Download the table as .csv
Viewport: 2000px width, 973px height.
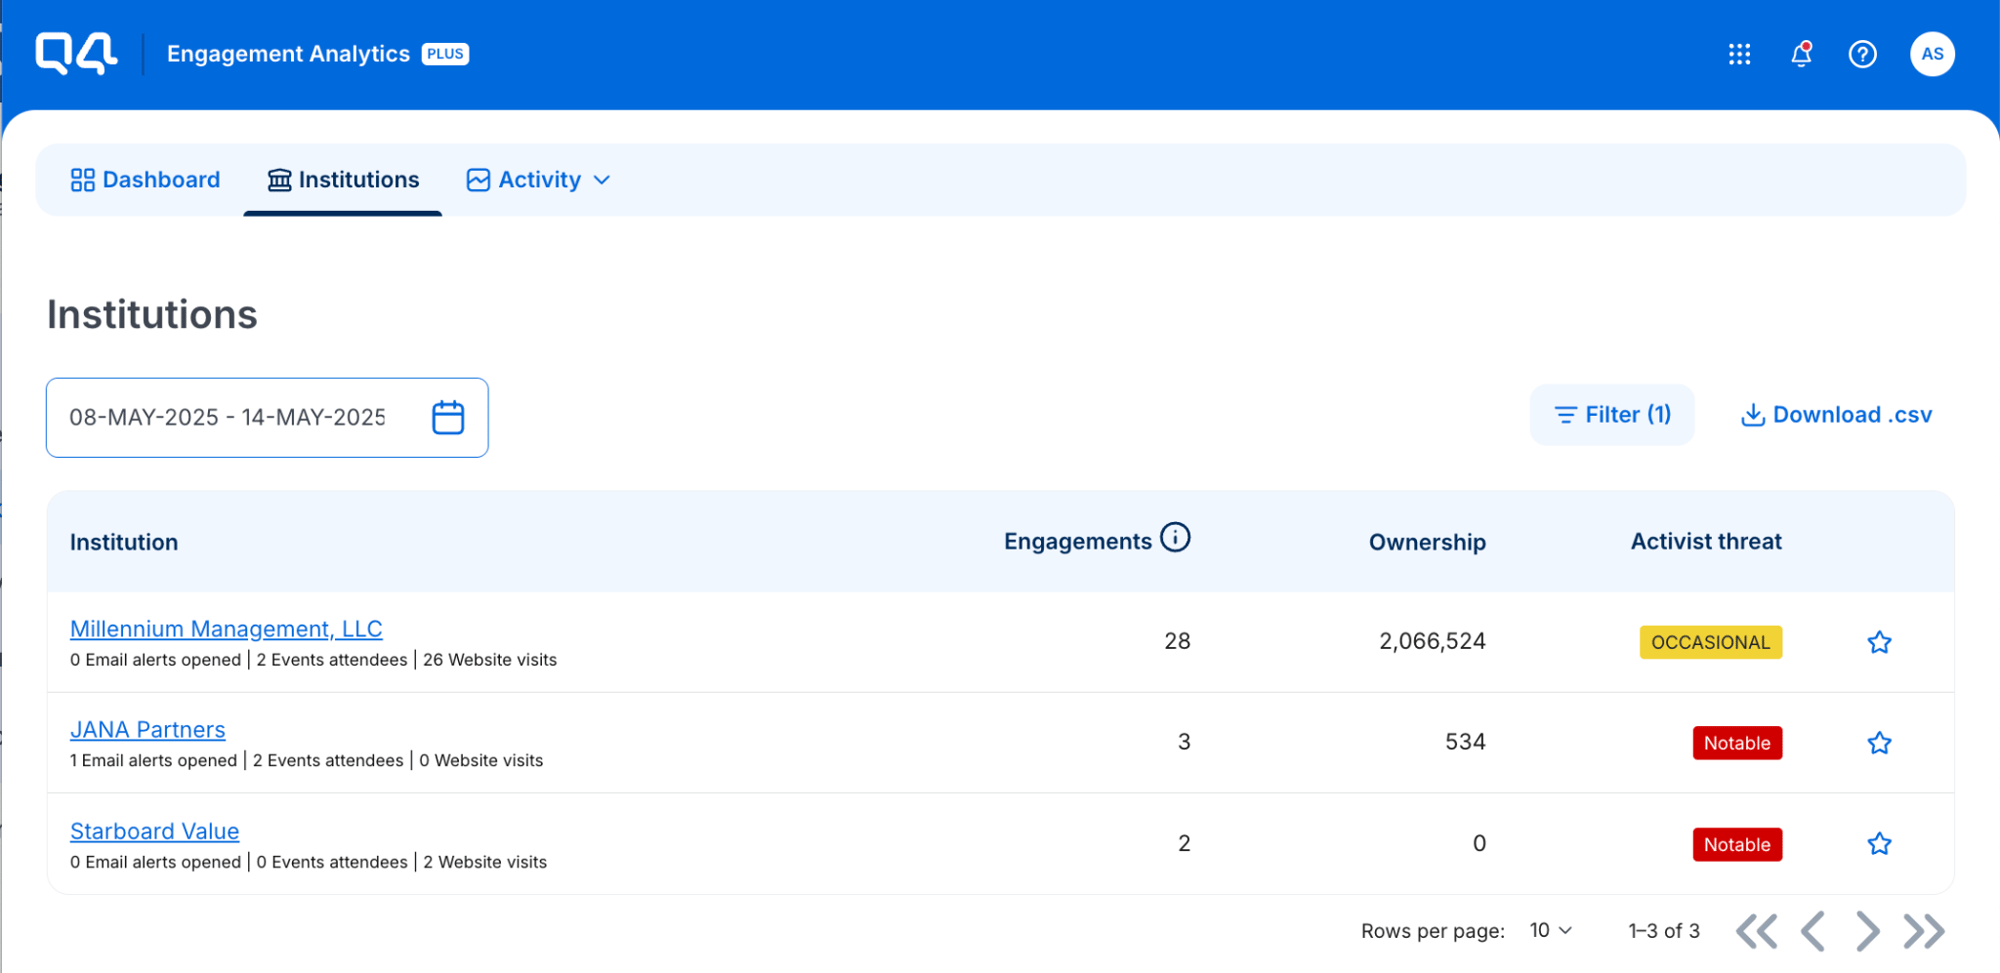coord(1836,415)
